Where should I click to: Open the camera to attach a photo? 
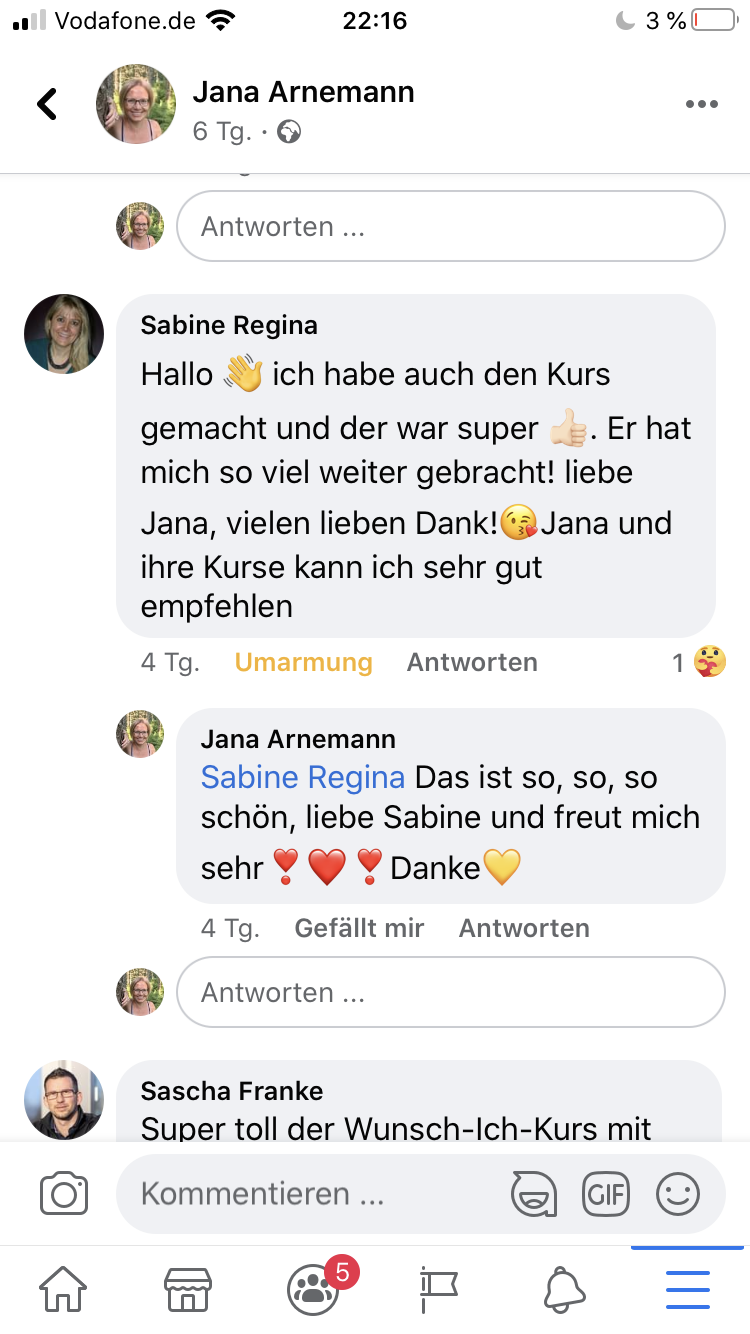64,1194
